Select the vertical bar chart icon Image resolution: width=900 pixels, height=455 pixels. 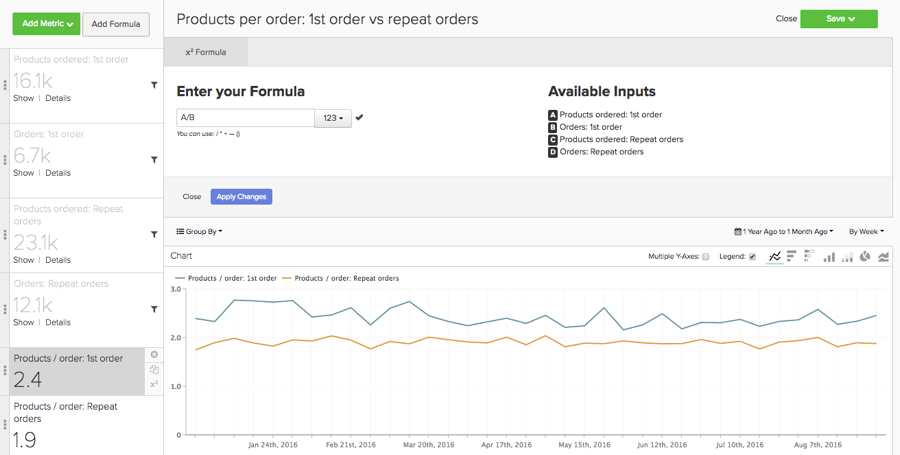point(829,257)
